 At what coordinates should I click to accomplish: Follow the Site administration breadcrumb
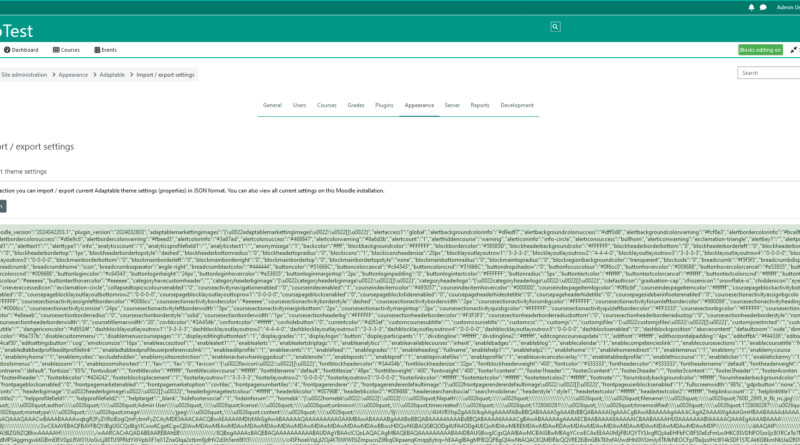[23, 75]
